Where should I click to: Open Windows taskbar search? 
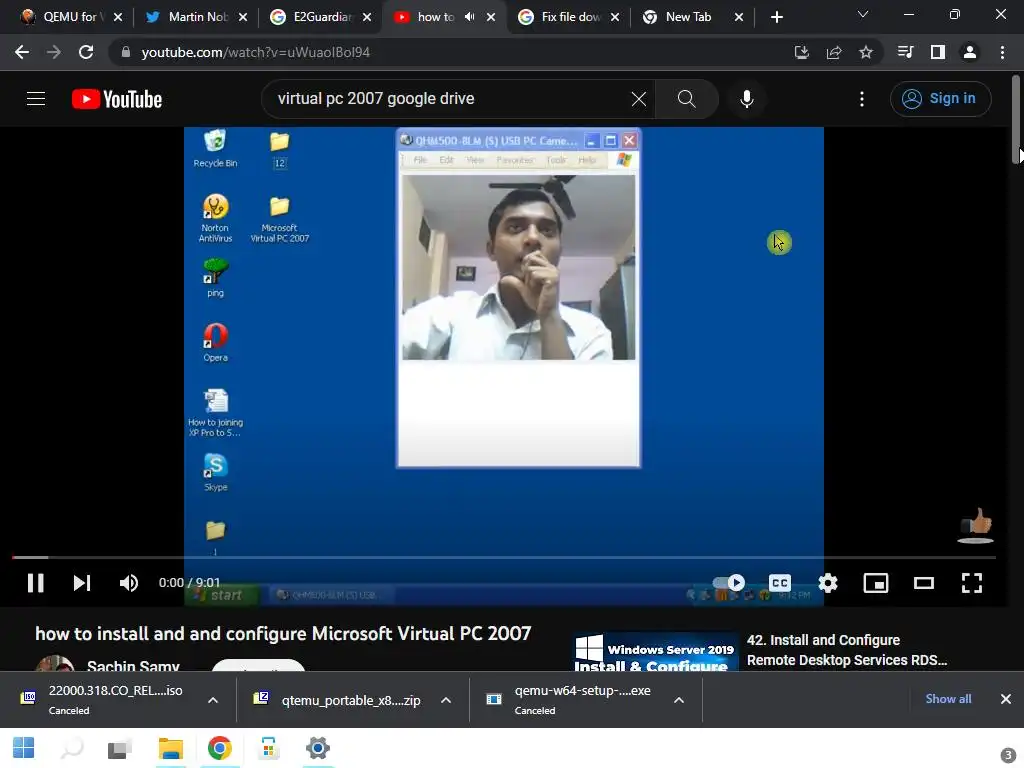click(72, 748)
